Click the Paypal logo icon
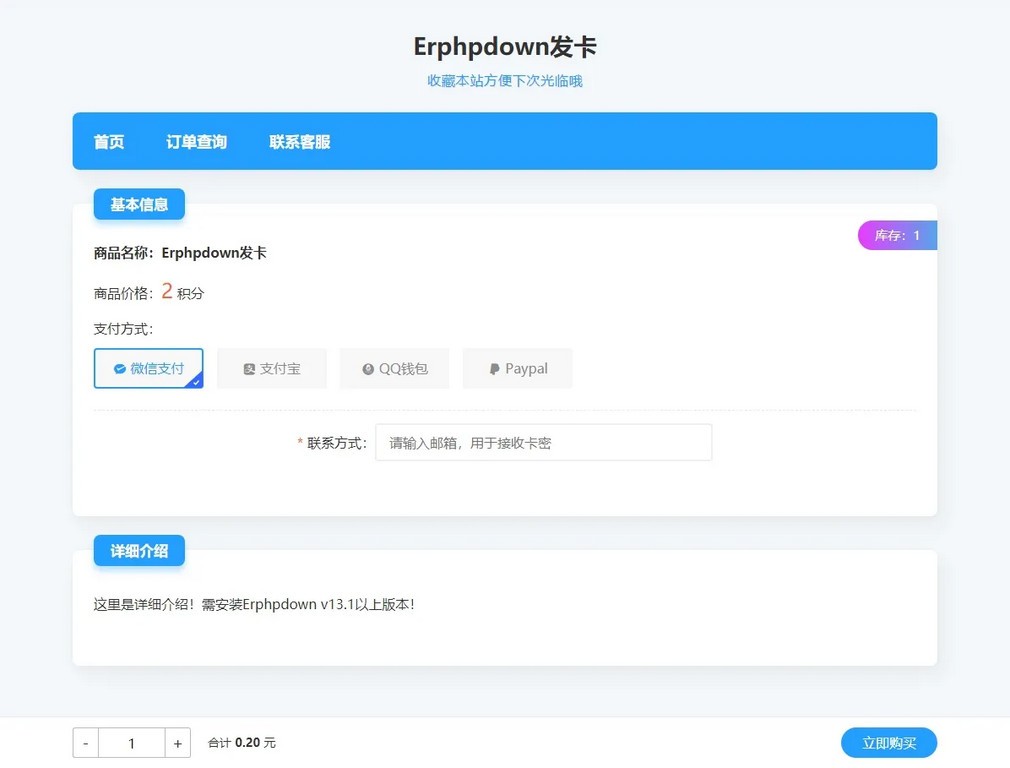This screenshot has width=1010, height=768. point(494,369)
